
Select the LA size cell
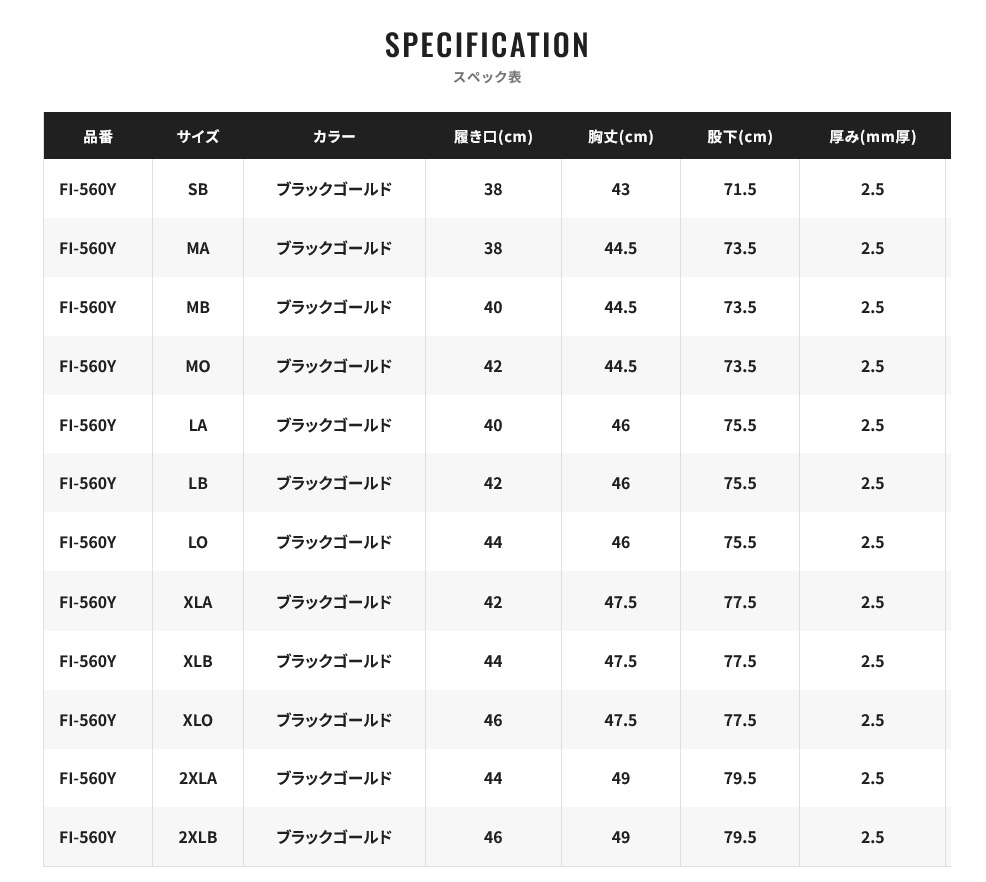(198, 426)
